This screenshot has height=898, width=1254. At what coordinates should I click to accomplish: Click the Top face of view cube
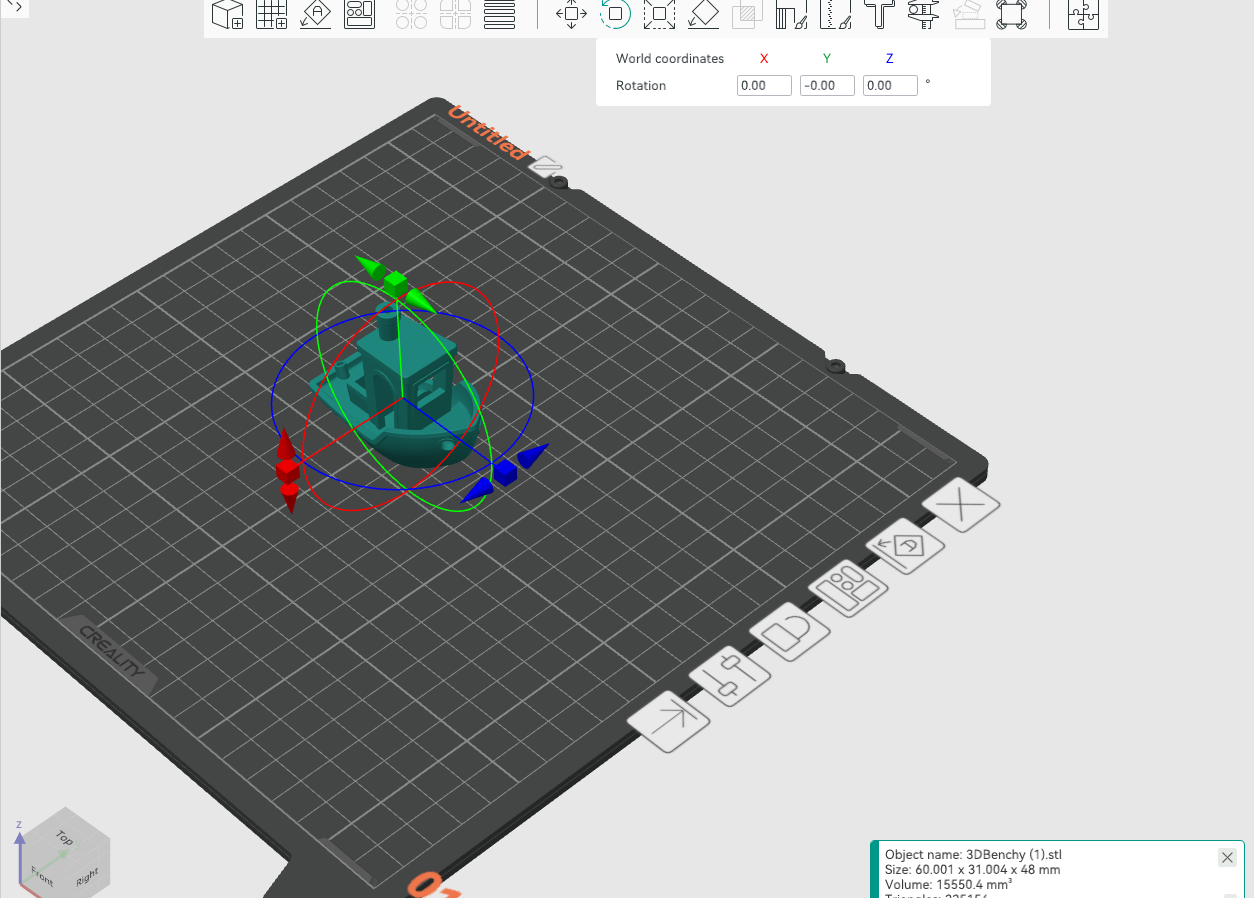[x=66, y=836]
